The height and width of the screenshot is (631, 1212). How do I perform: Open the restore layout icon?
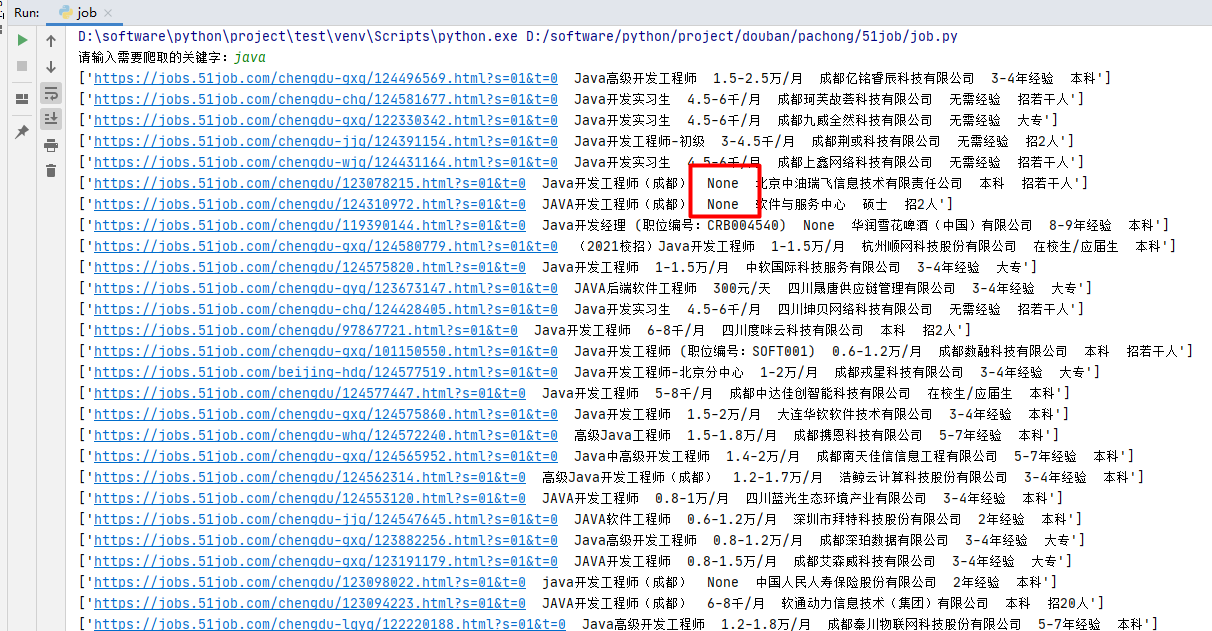21,99
